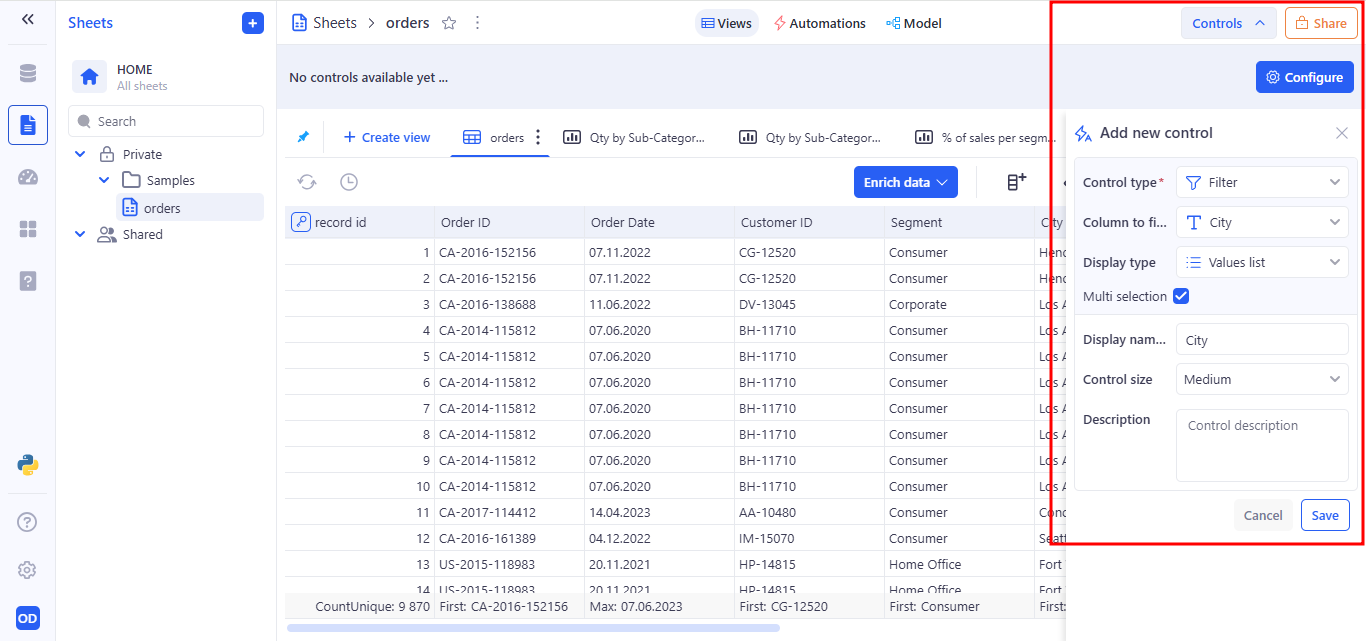Star the orders sheet as favorite
The width and height of the screenshot is (1366, 641).
coord(449,23)
